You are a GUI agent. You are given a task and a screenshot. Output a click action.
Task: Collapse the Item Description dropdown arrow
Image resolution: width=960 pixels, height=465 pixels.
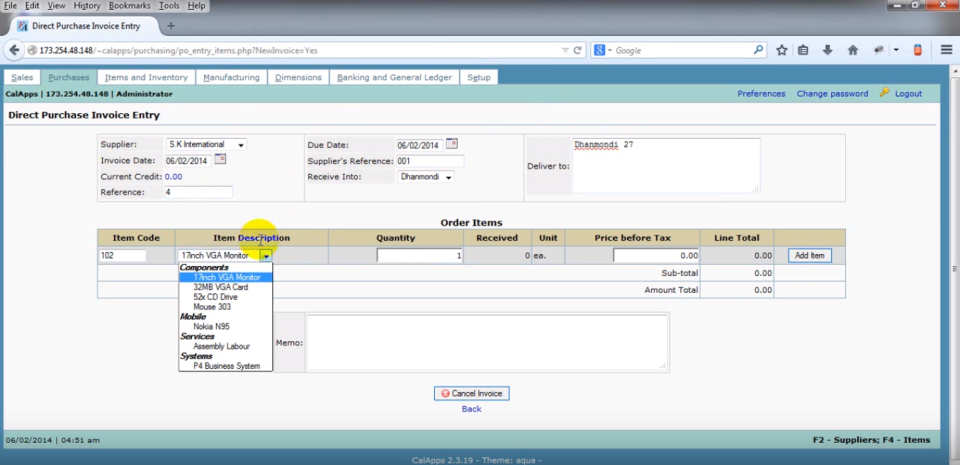click(266, 256)
